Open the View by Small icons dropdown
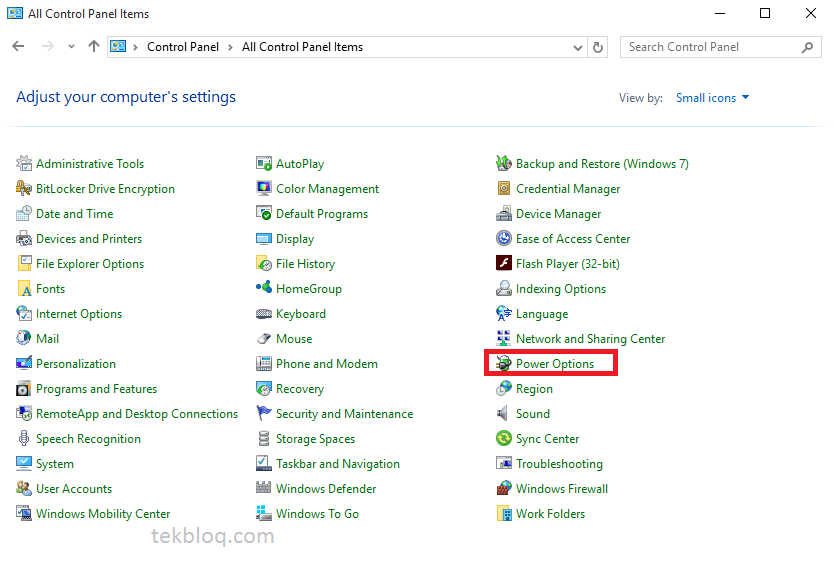Screen dimensions: 834x567 pyautogui.click(x=712, y=98)
